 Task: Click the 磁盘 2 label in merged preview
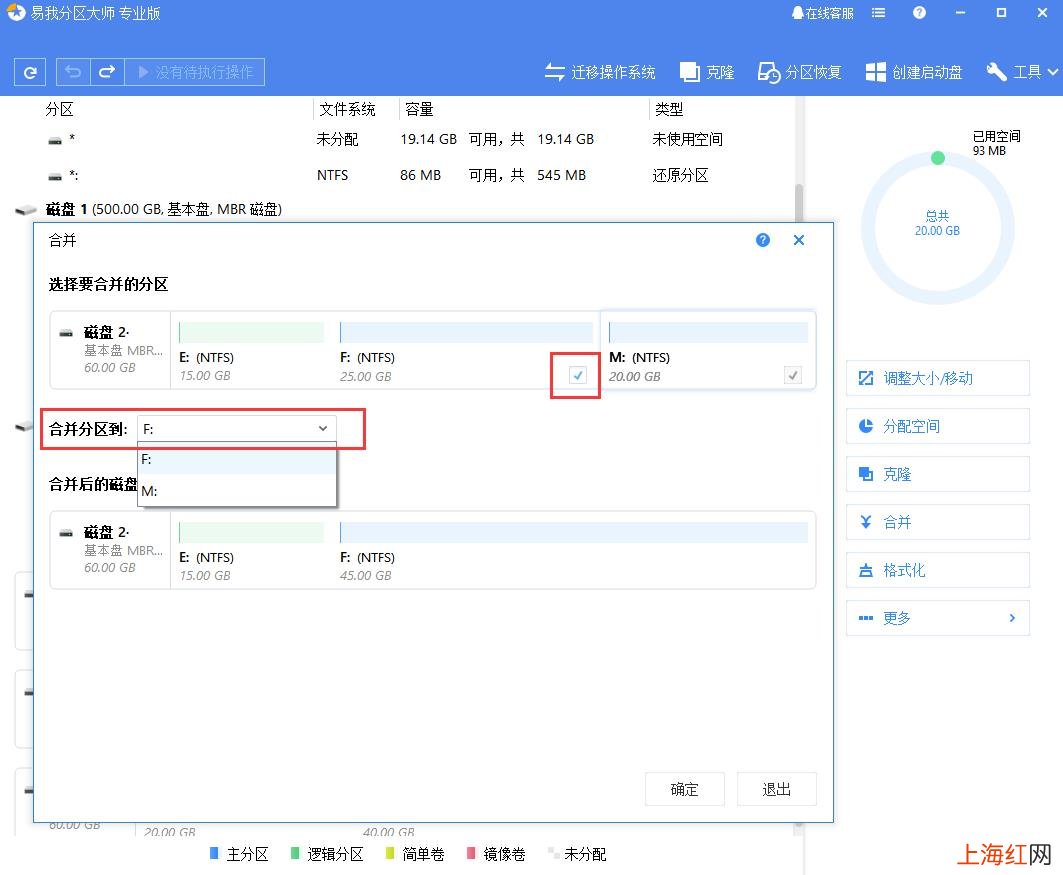point(106,532)
